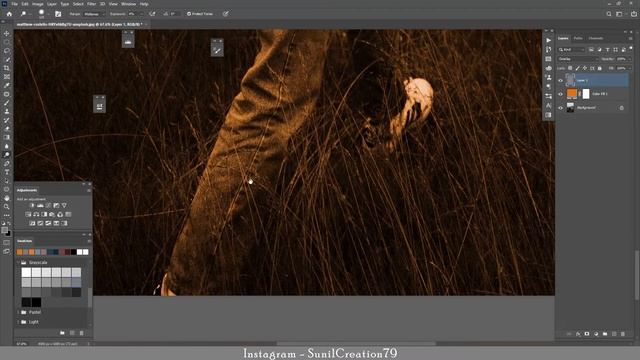
Task: Toggle lock image pixels brush icon
Action: pos(578,68)
